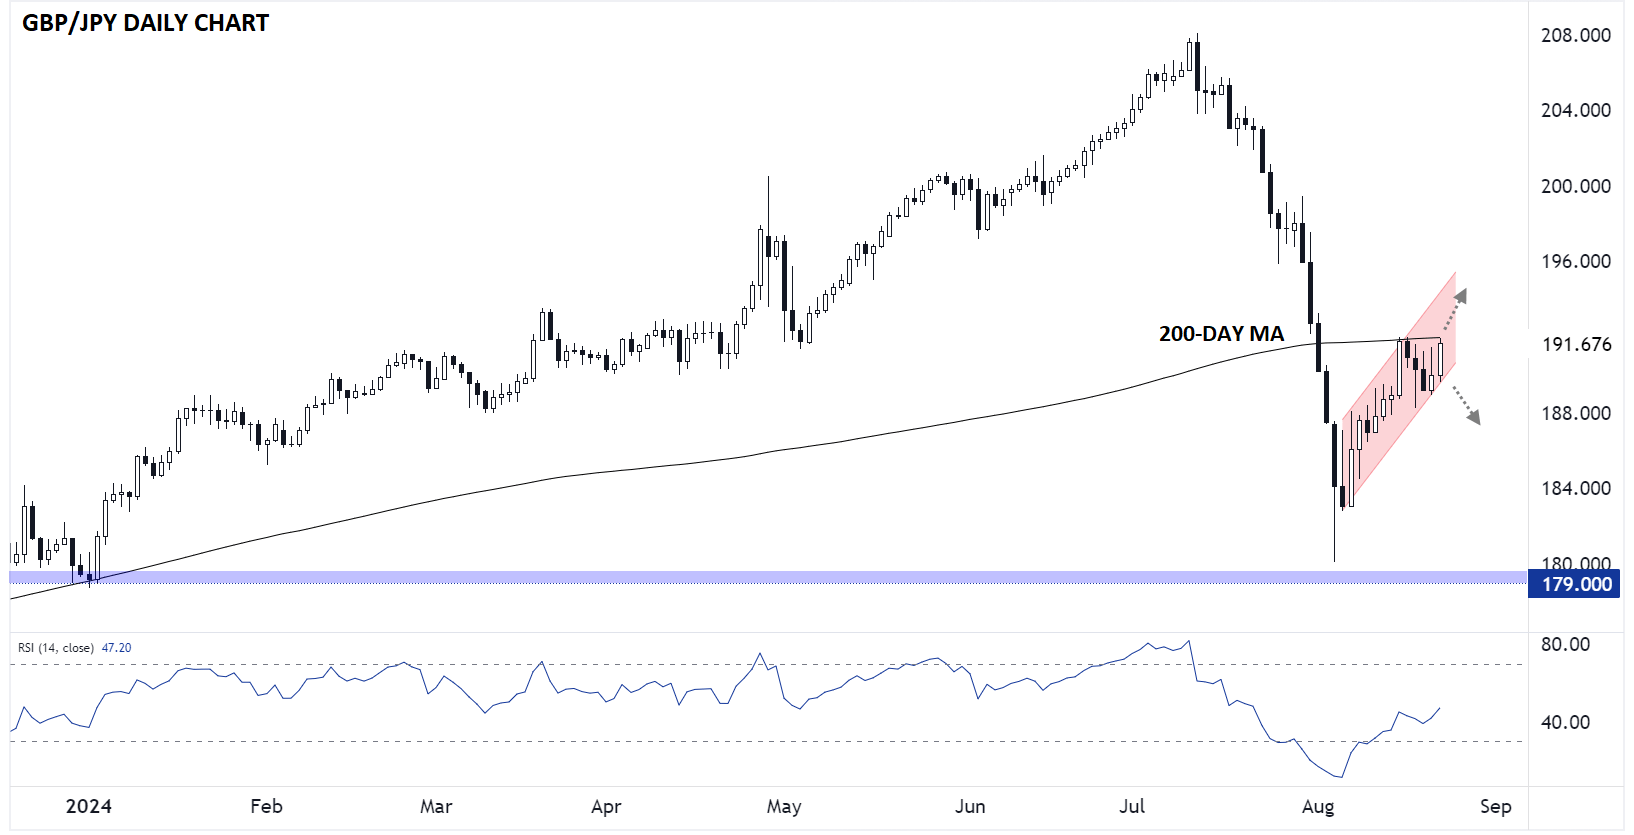Click the 184.000 price axis label
1634x835 pixels.
pyautogui.click(x=1576, y=488)
